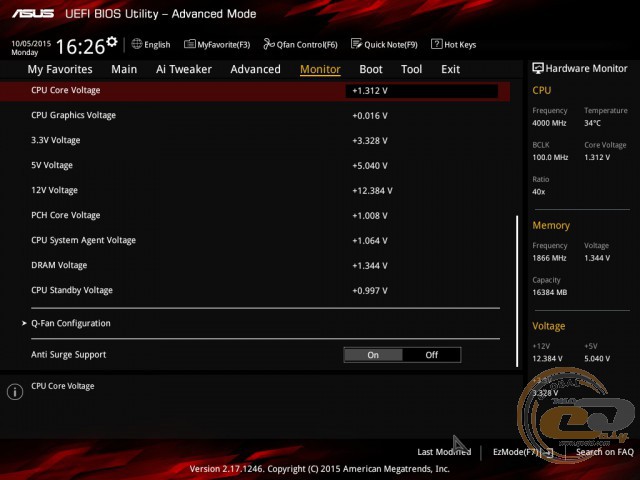Select 5V Voltage row
The height and width of the screenshot is (480, 640).
click(255, 165)
